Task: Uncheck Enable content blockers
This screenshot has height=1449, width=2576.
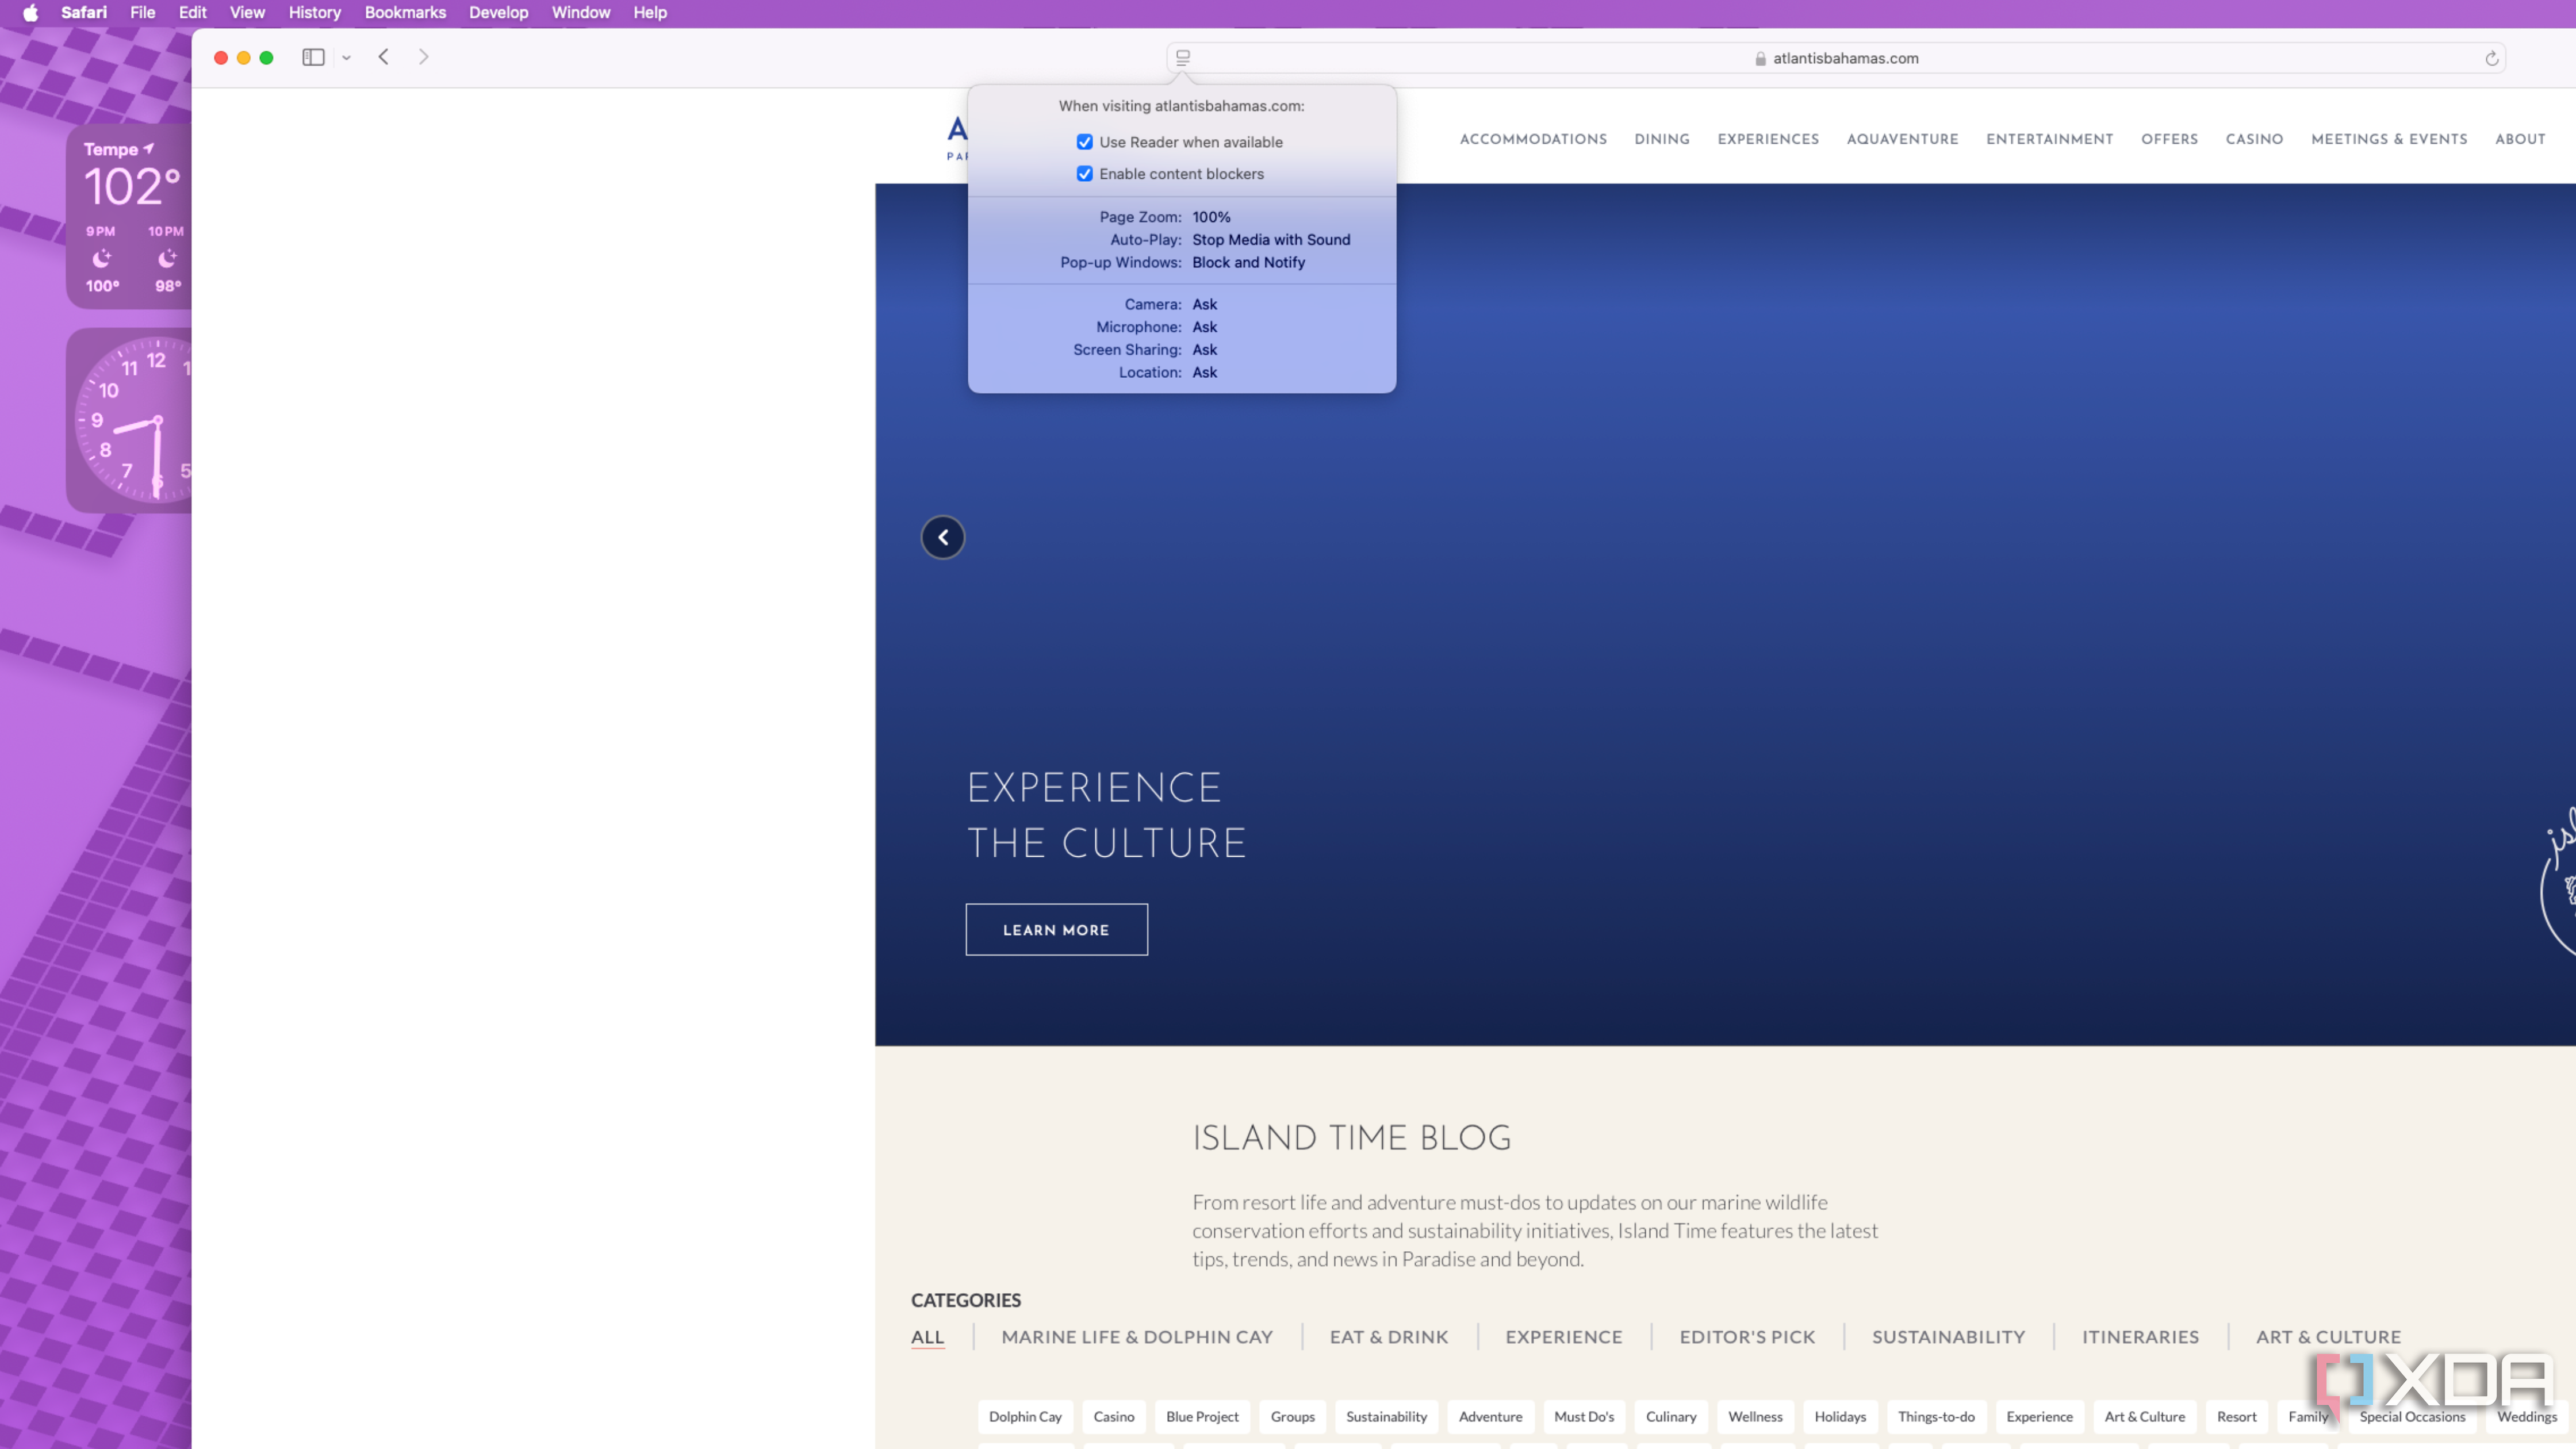Action: pos(1084,174)
